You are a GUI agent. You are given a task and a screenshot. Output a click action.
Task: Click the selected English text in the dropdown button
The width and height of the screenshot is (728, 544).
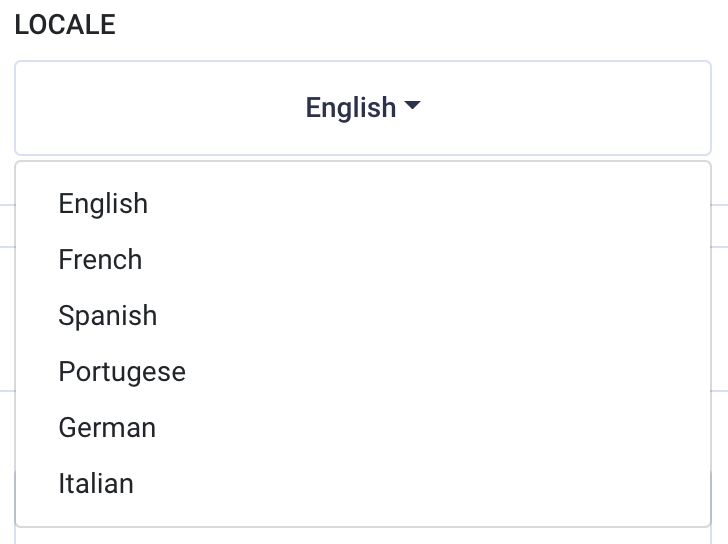point(351,108)
